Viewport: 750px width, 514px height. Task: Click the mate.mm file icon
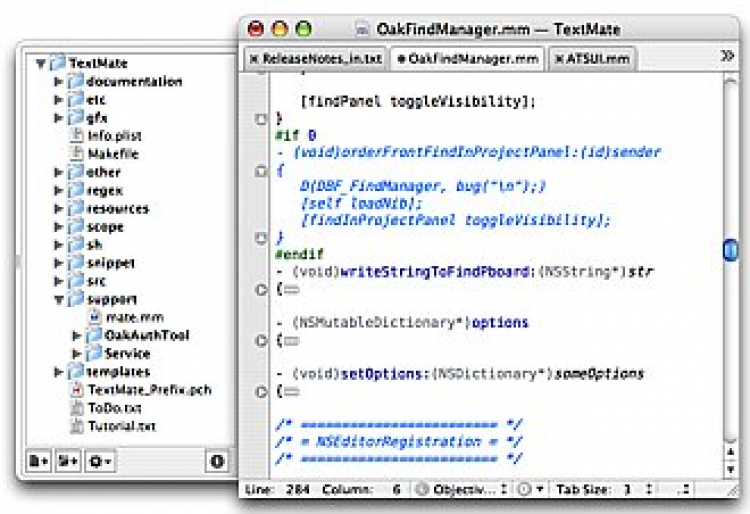point(95,317)
